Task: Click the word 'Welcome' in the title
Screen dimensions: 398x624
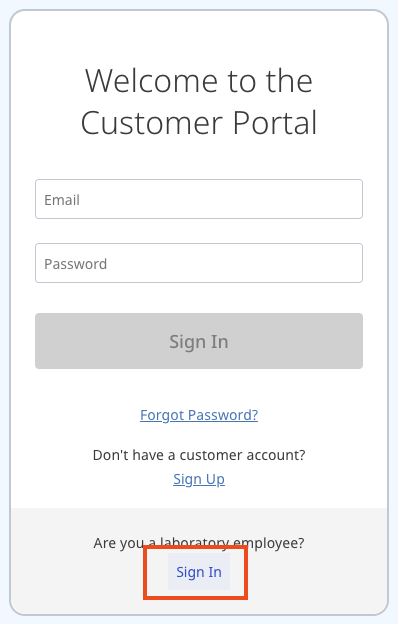Action: pyautogui.click(x=152, y=81)
